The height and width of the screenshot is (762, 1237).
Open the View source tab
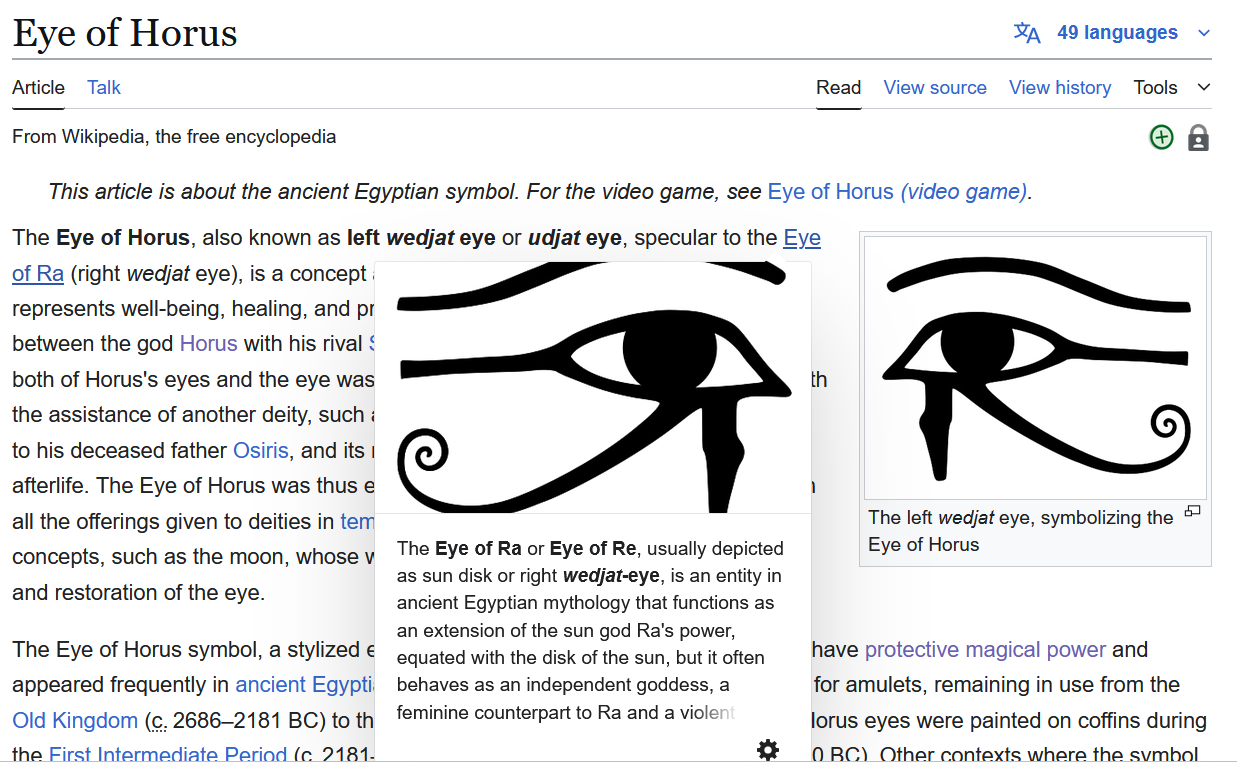[935, 87]
